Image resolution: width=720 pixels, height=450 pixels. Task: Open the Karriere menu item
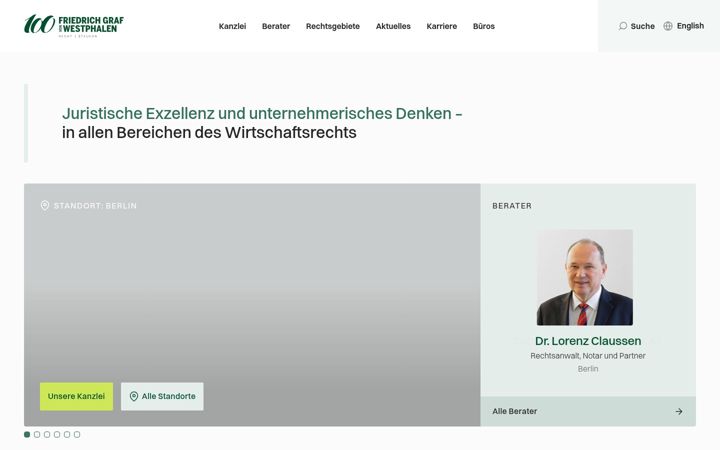[442, 26]
